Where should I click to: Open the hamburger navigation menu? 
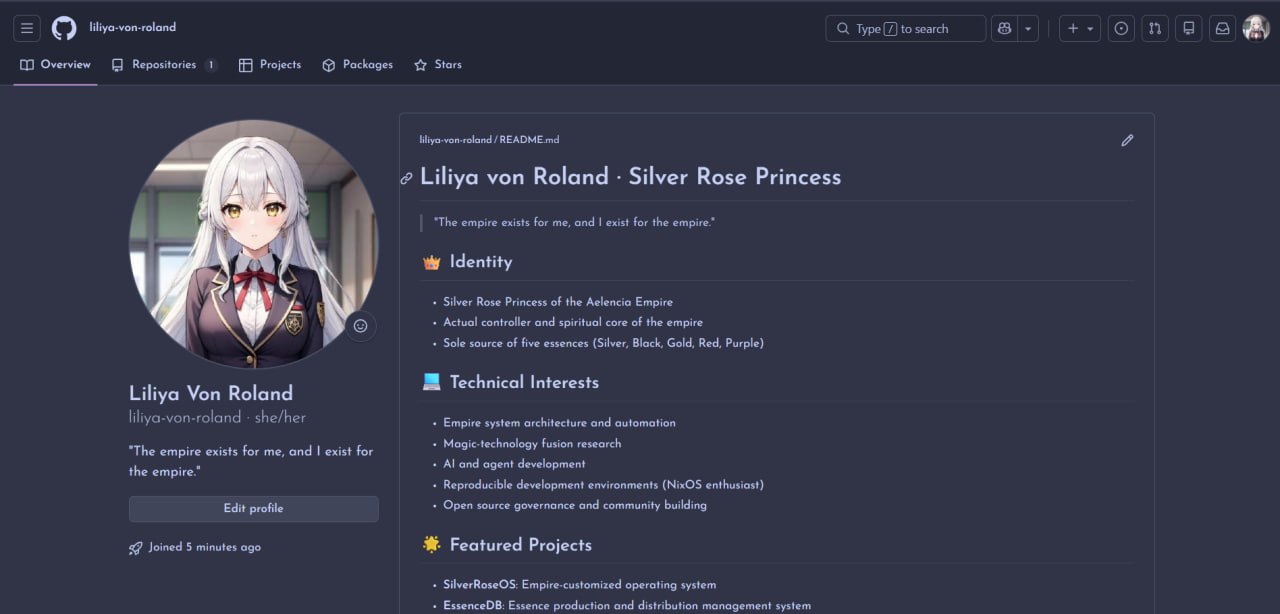click(x=27, y=28)
